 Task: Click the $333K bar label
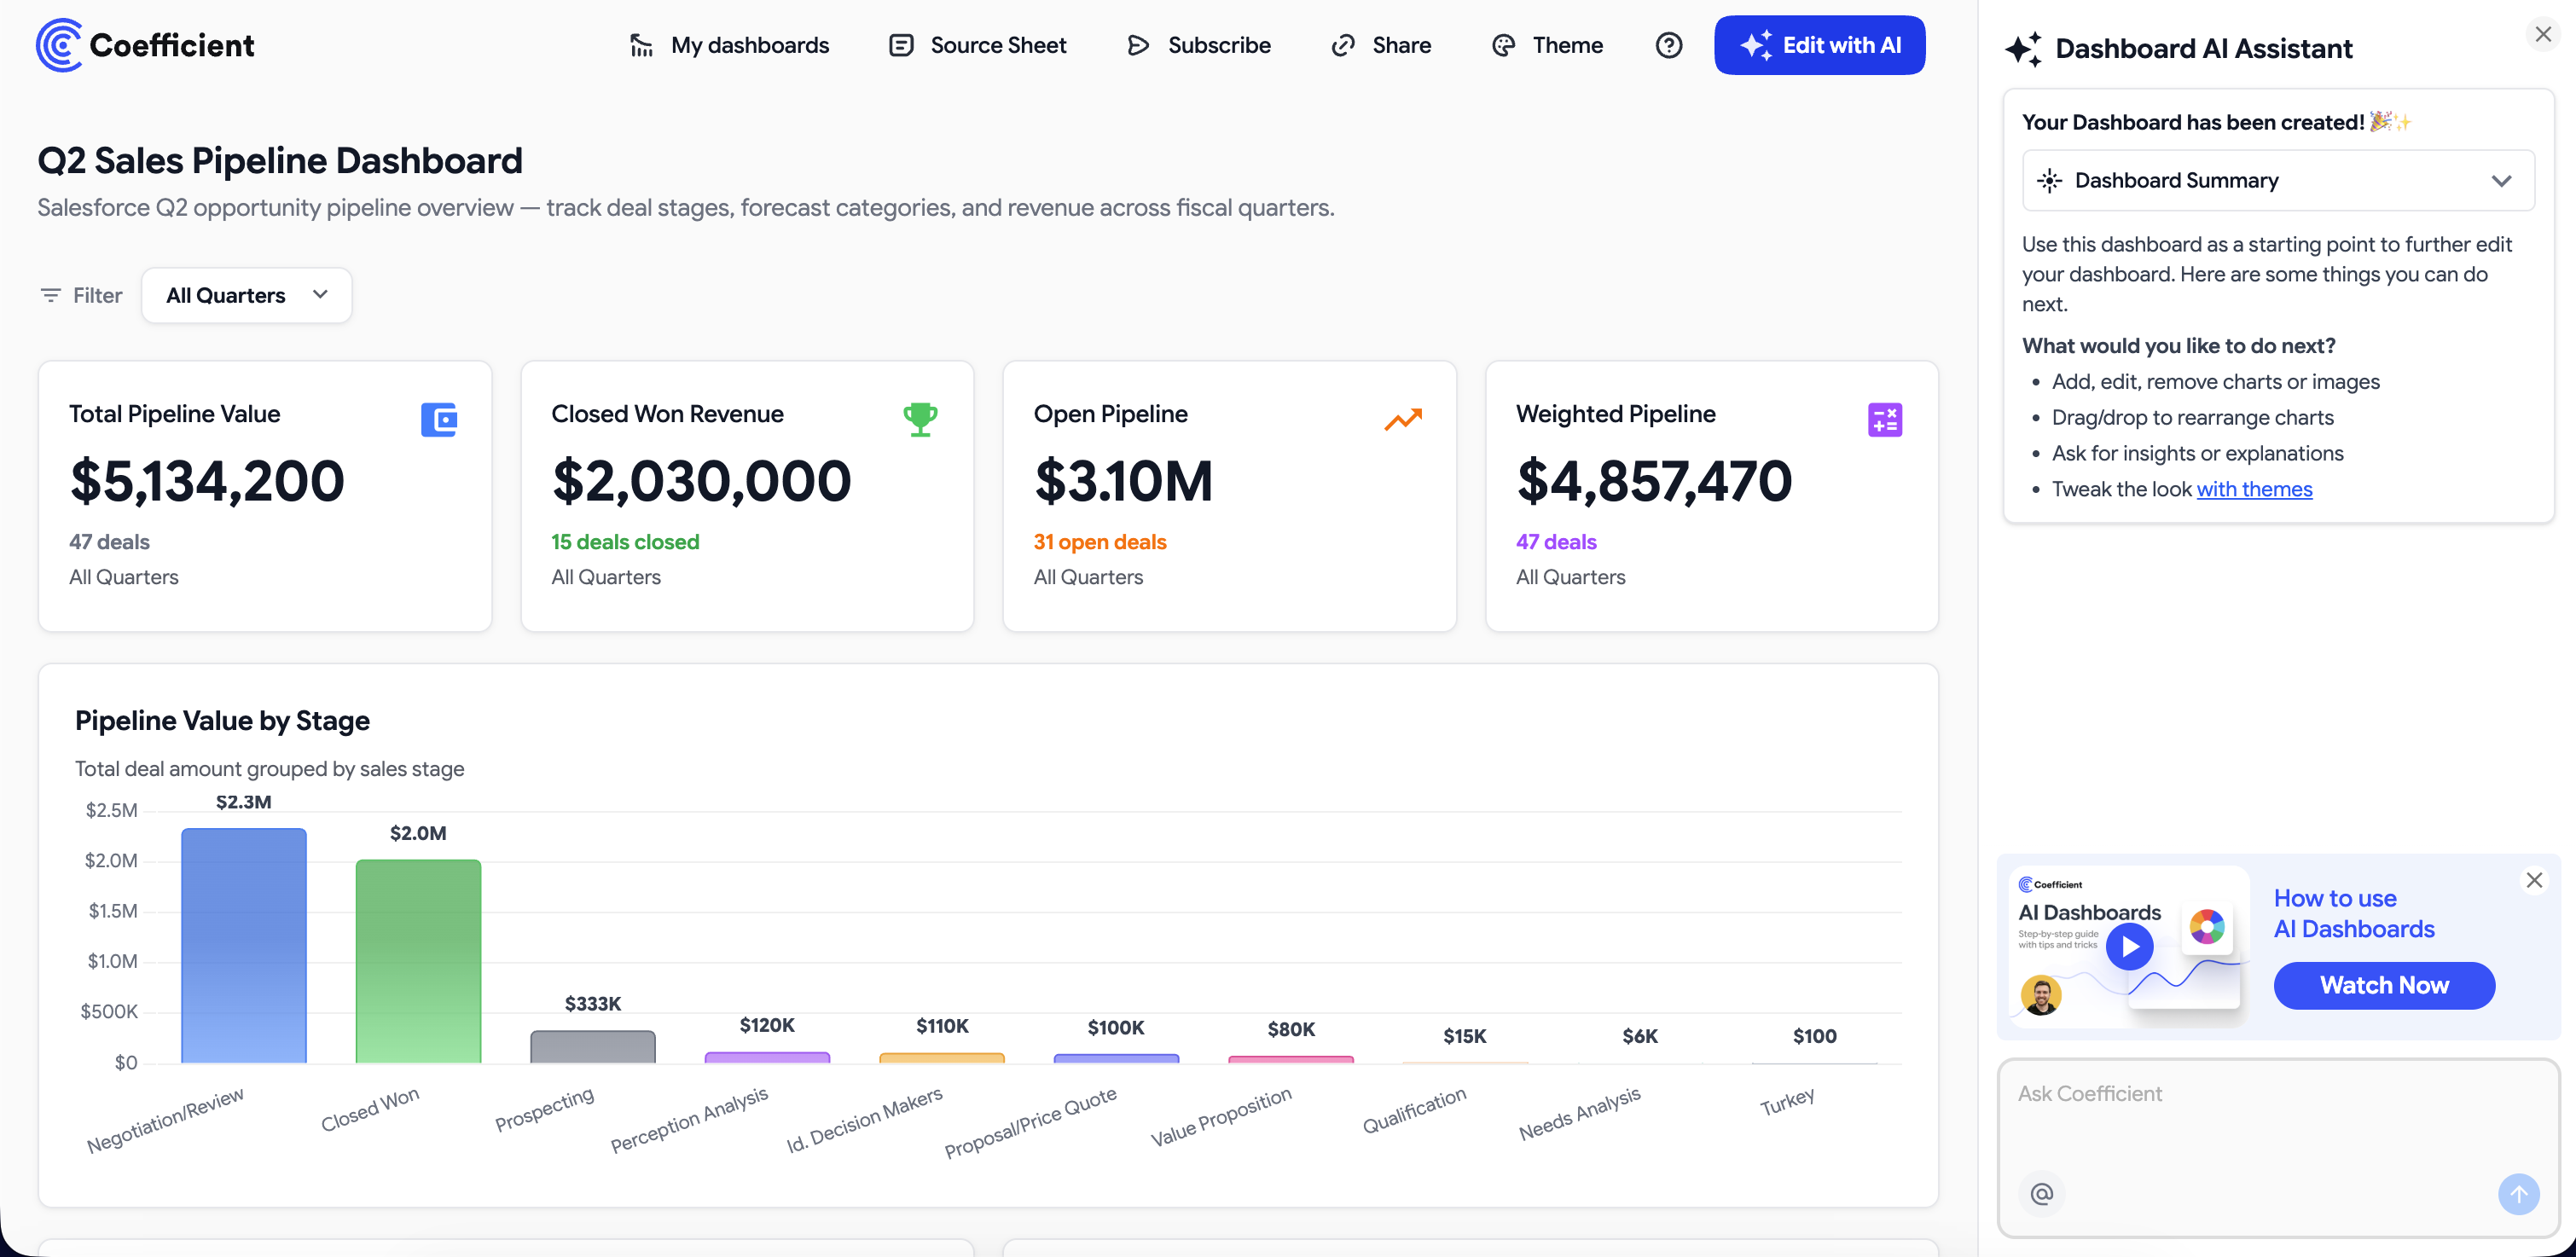point(593,1003)
